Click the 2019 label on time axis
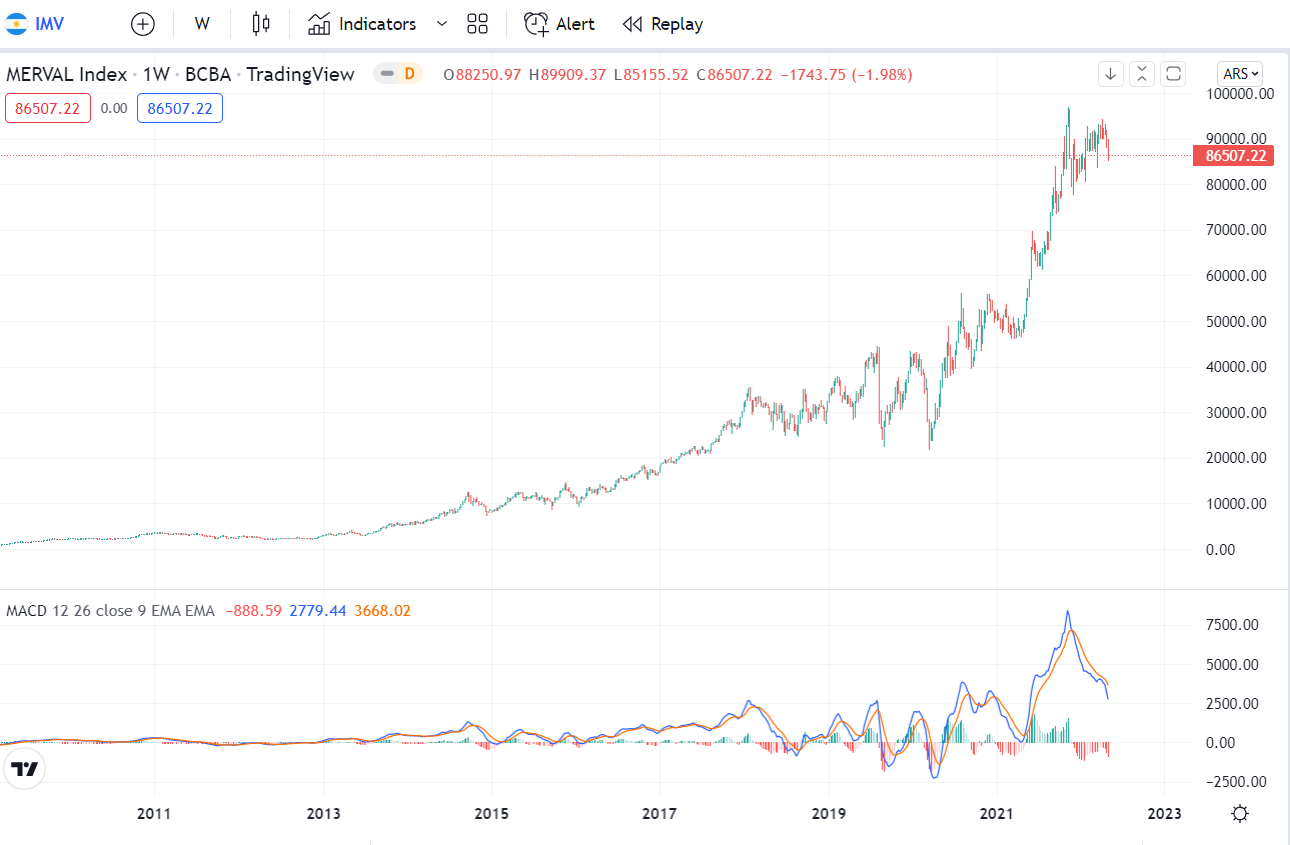The width and height of the screenshot is (1290, 845). click(828, 814)
